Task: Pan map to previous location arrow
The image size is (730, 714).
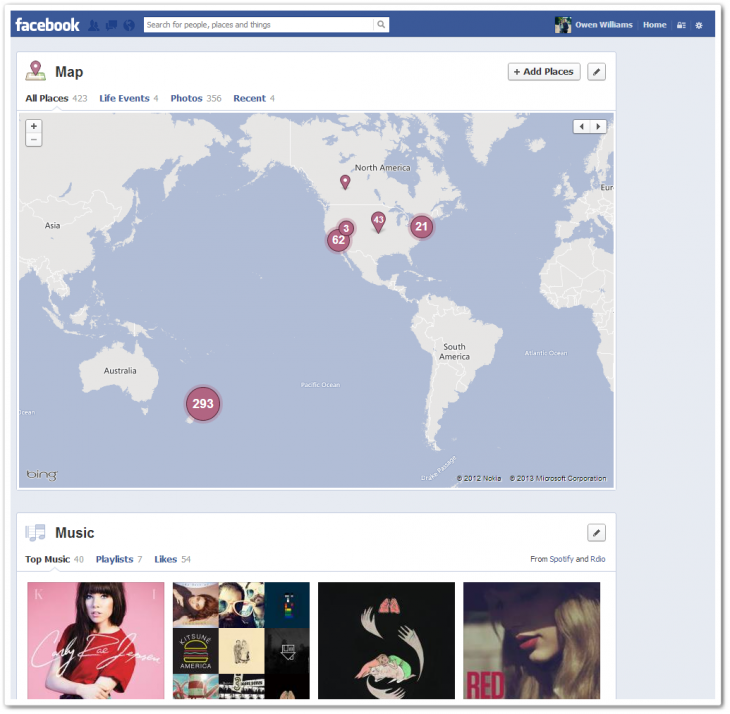Action: click(x=582, y=127)
